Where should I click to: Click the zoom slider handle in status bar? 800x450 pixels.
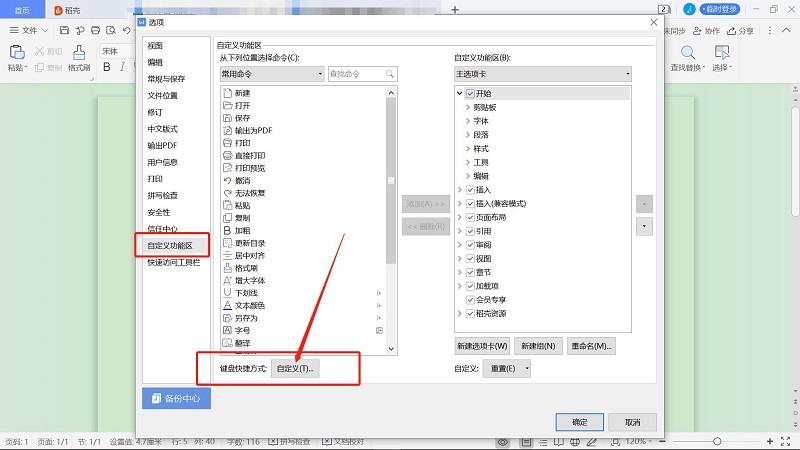[x=717, y=441]
